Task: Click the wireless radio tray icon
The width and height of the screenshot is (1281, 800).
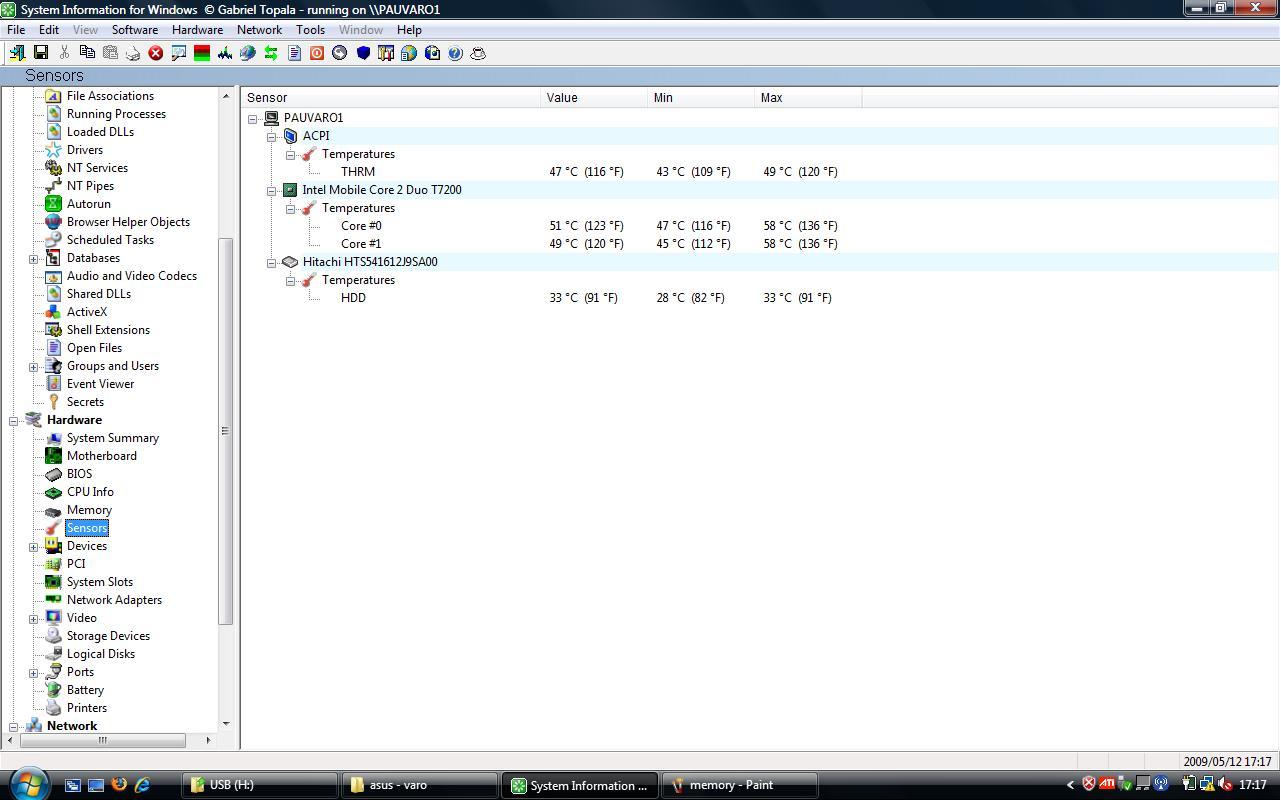Action: pyautogui.click(x=1161, y=784)
